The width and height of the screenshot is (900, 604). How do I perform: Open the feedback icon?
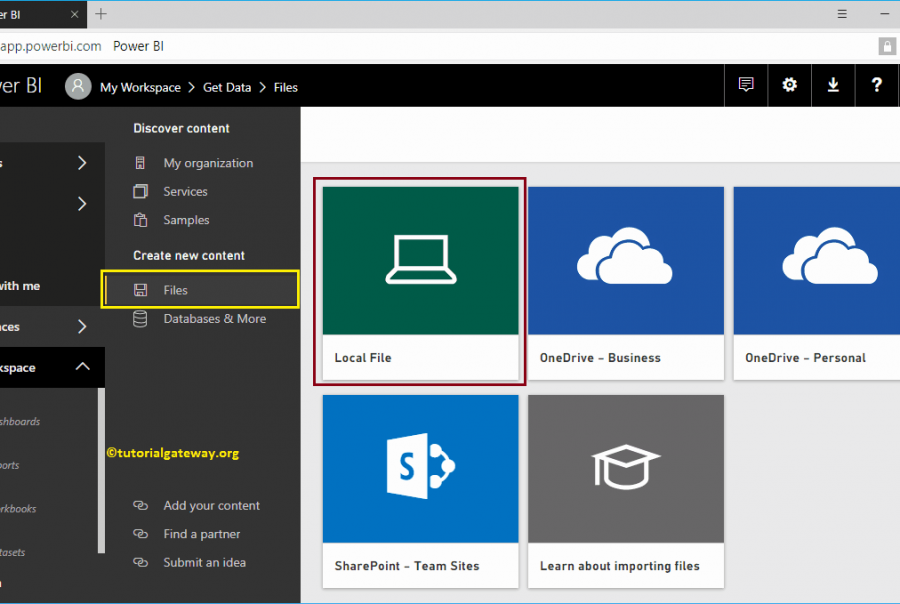click(x=745, y=85)
